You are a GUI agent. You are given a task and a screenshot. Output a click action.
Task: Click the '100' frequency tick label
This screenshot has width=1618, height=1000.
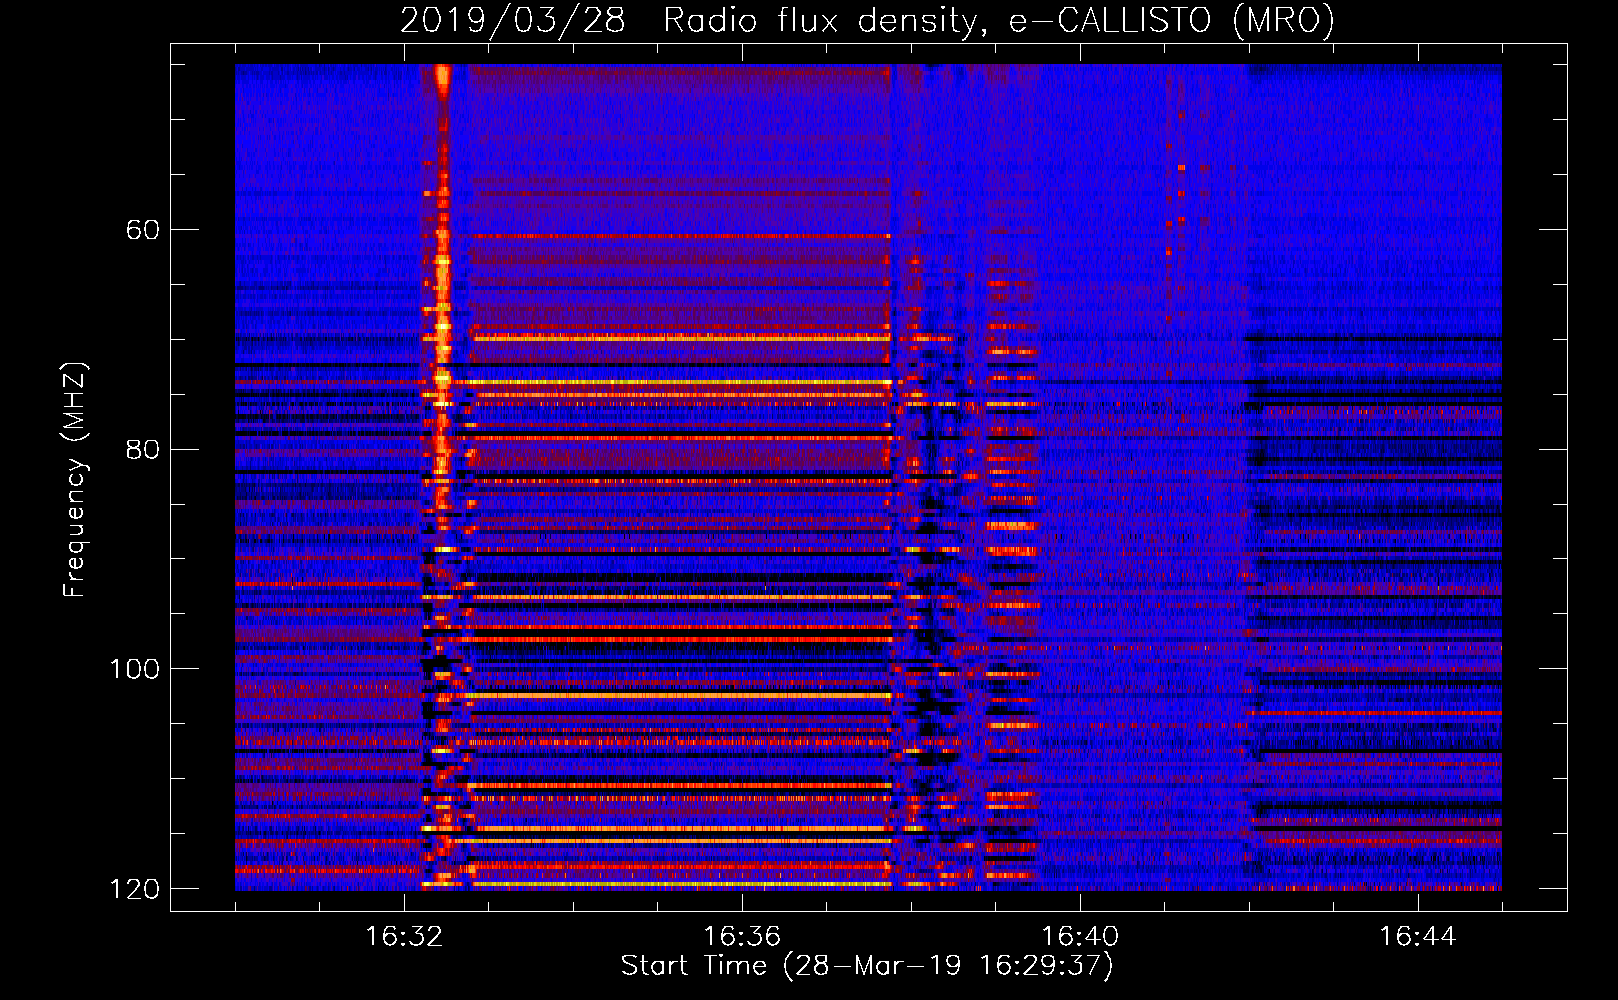coord(134,669)
